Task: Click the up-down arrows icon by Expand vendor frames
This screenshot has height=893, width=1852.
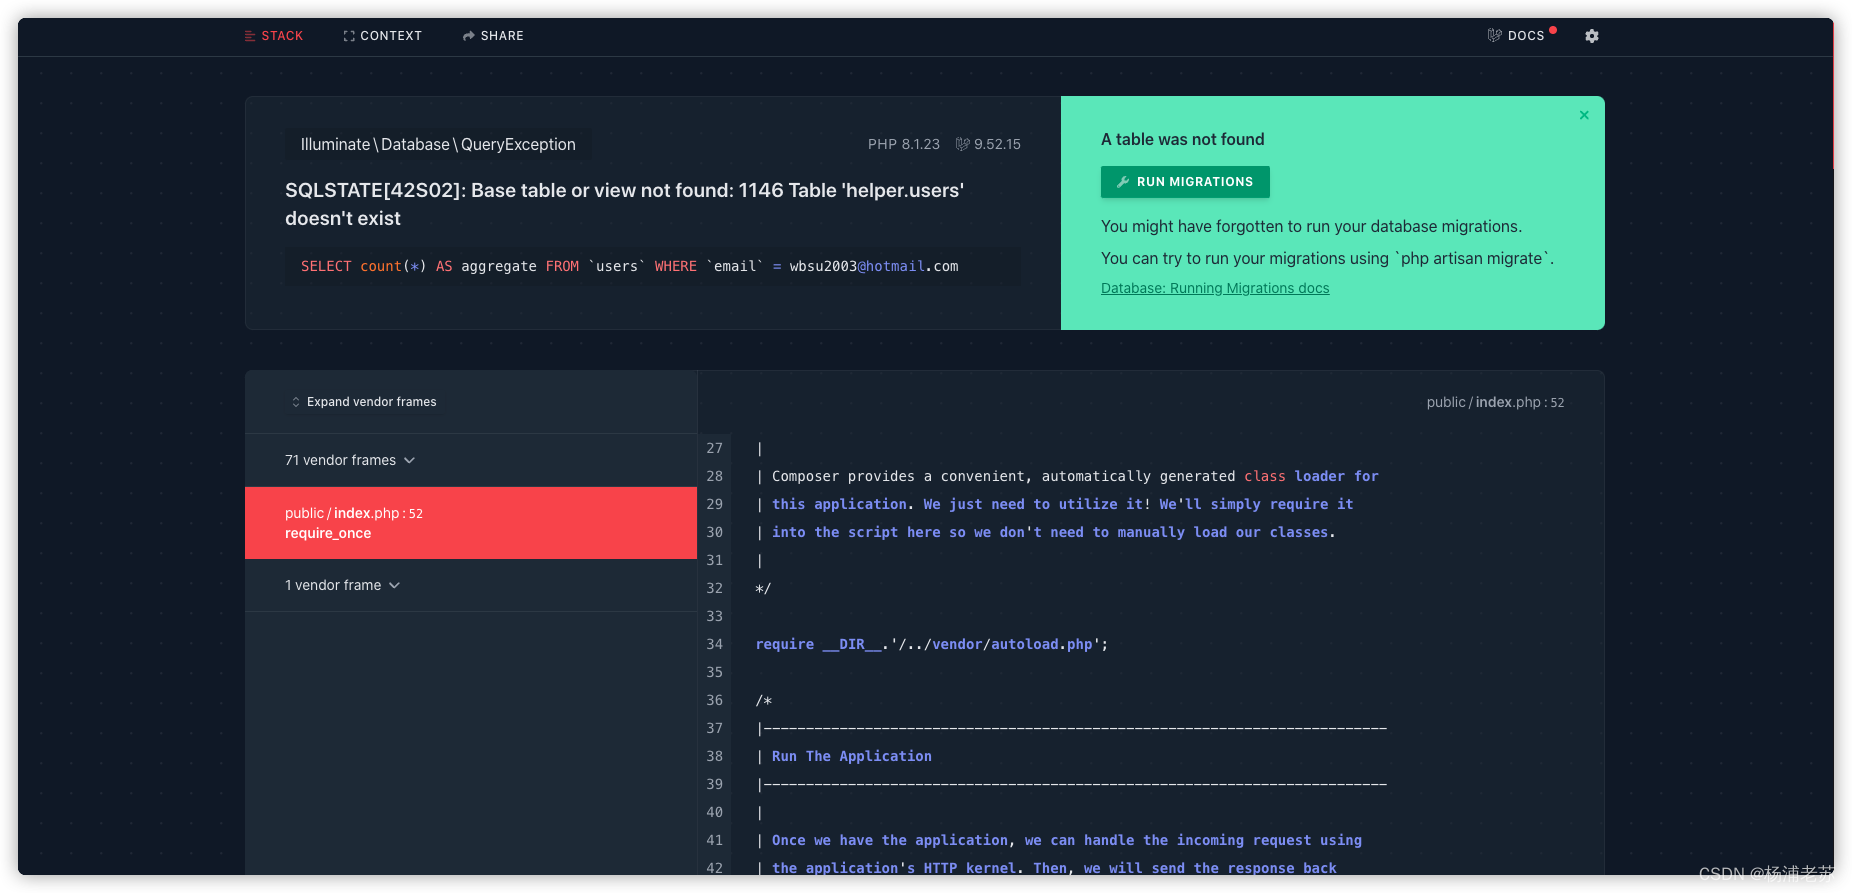Action: click(296, 402)
